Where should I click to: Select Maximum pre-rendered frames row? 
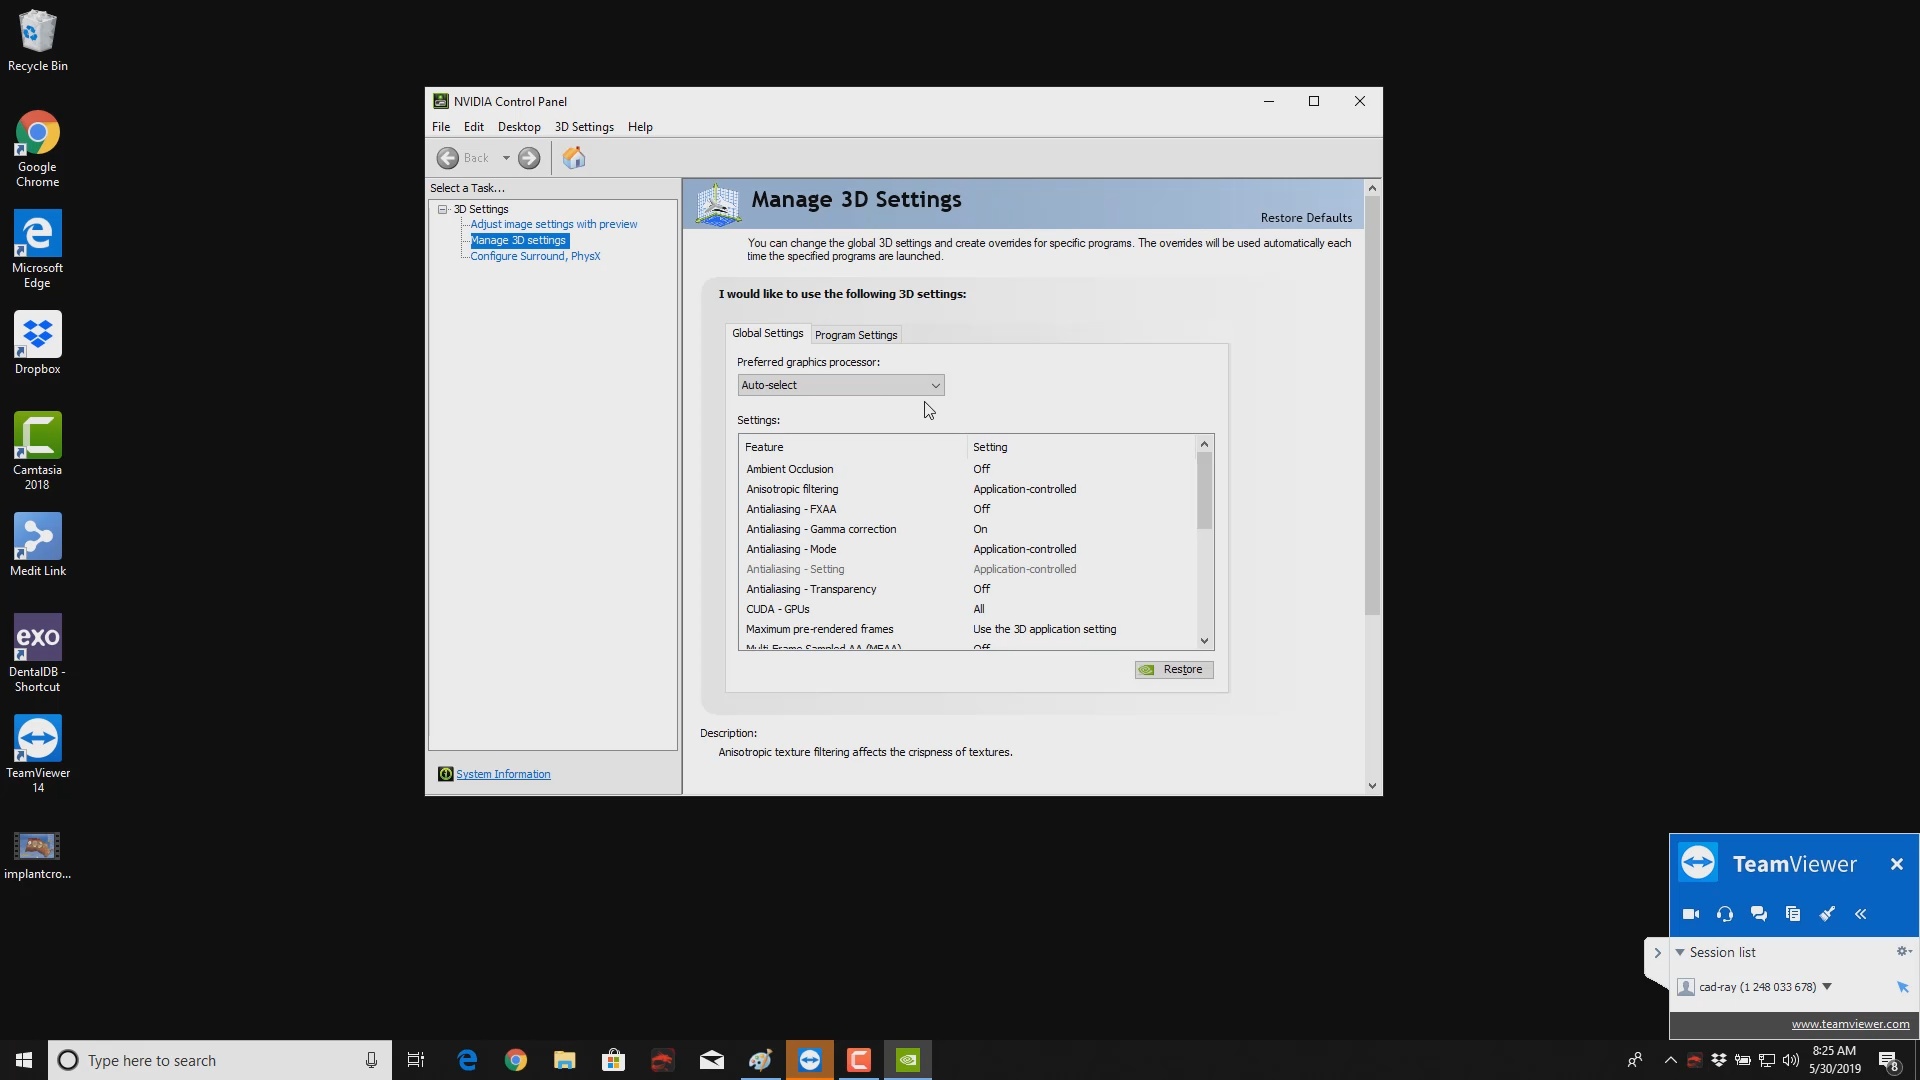pyautogui.click(x=968, y=629)
